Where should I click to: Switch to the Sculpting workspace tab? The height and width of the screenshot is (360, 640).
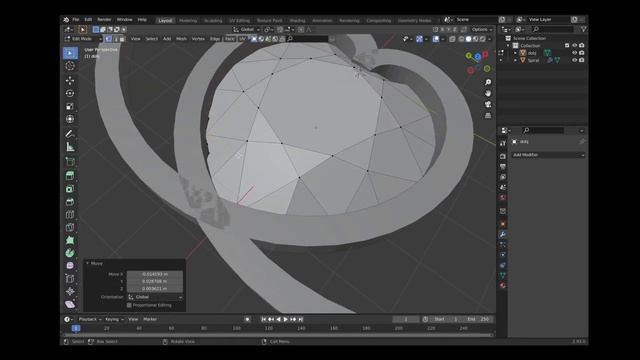tap(213, 20)
